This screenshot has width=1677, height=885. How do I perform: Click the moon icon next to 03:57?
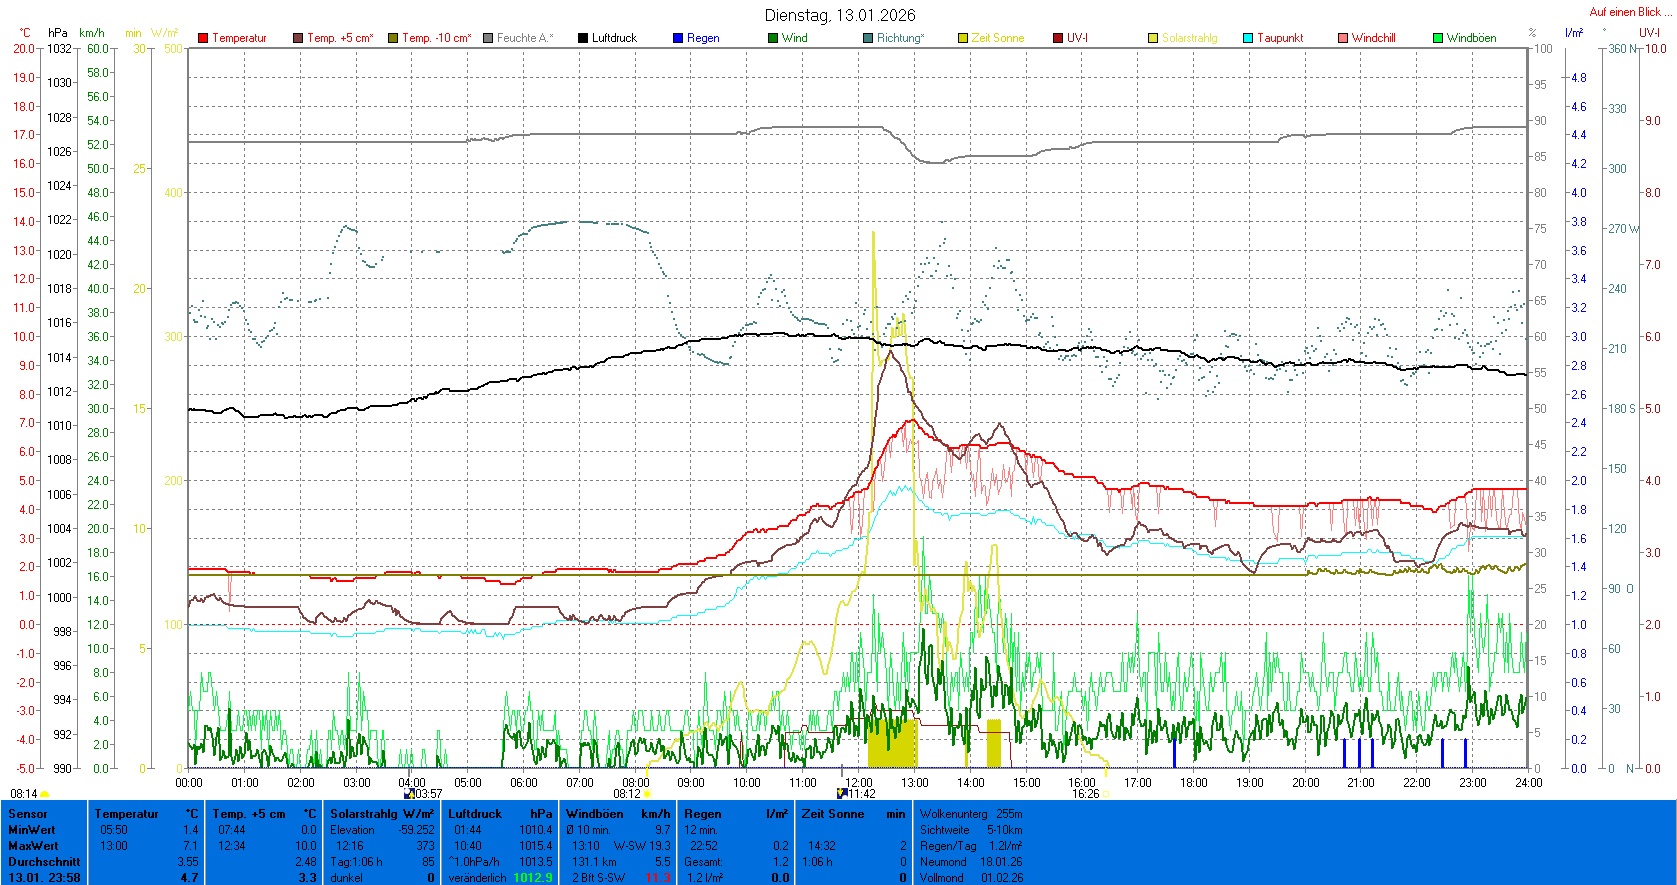click(408, 794)
